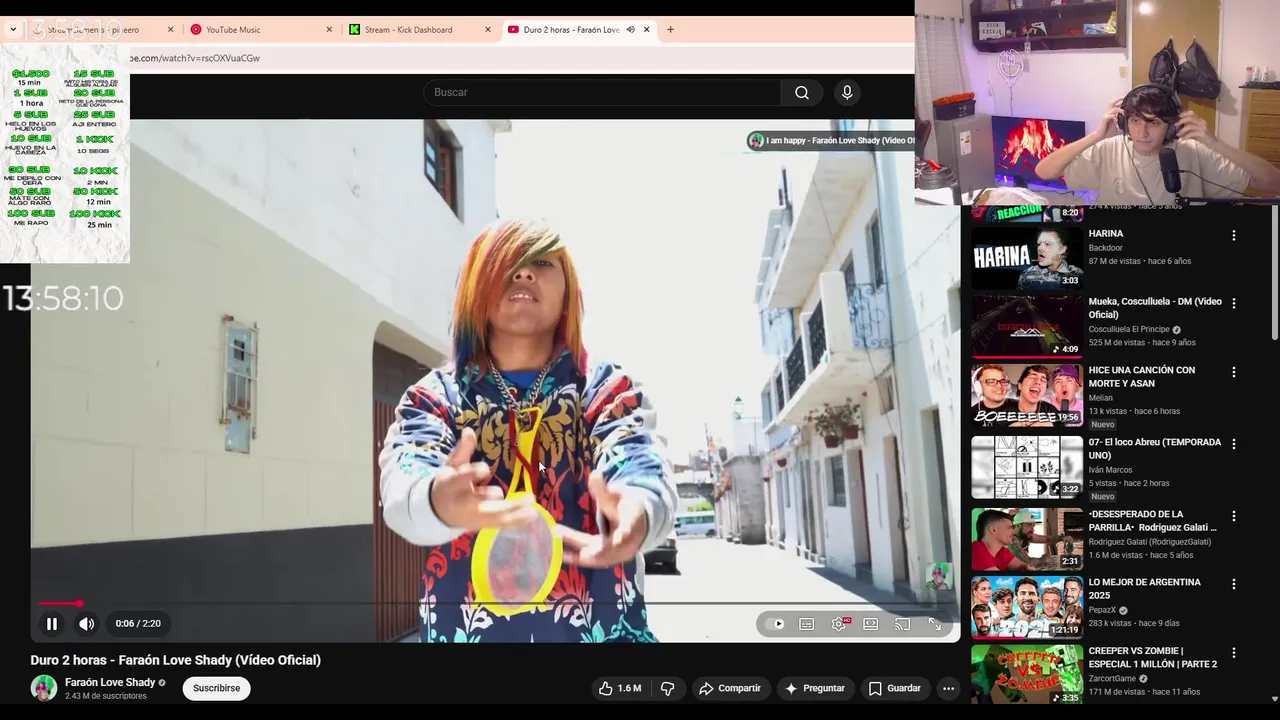The image size is (1280, 720).
Task: Open options menu for HARINA video
Action: [1233, 236]
